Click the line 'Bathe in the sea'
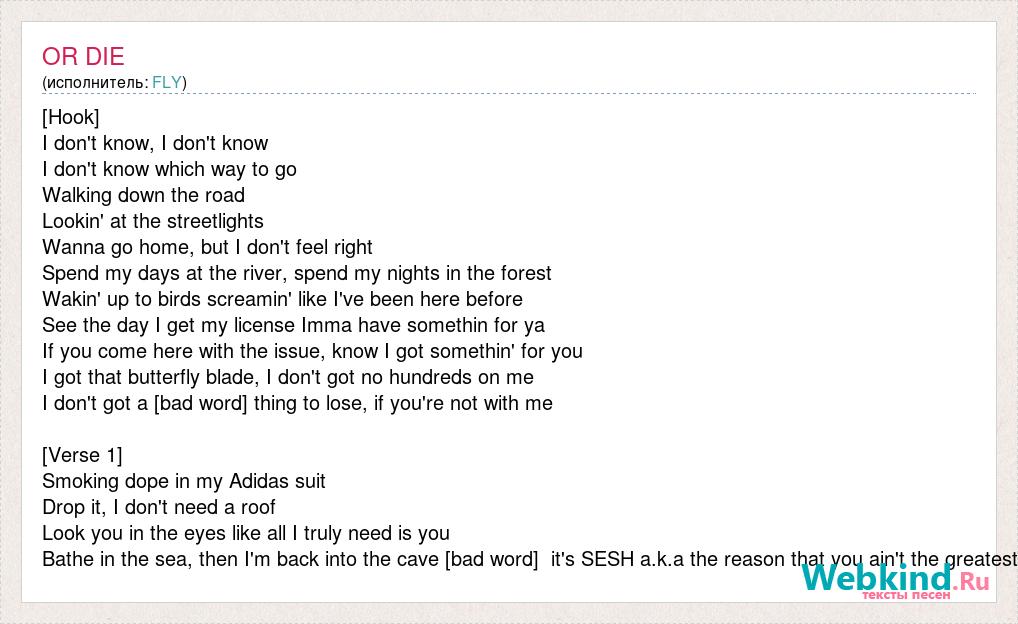 (x=529, y=559)
